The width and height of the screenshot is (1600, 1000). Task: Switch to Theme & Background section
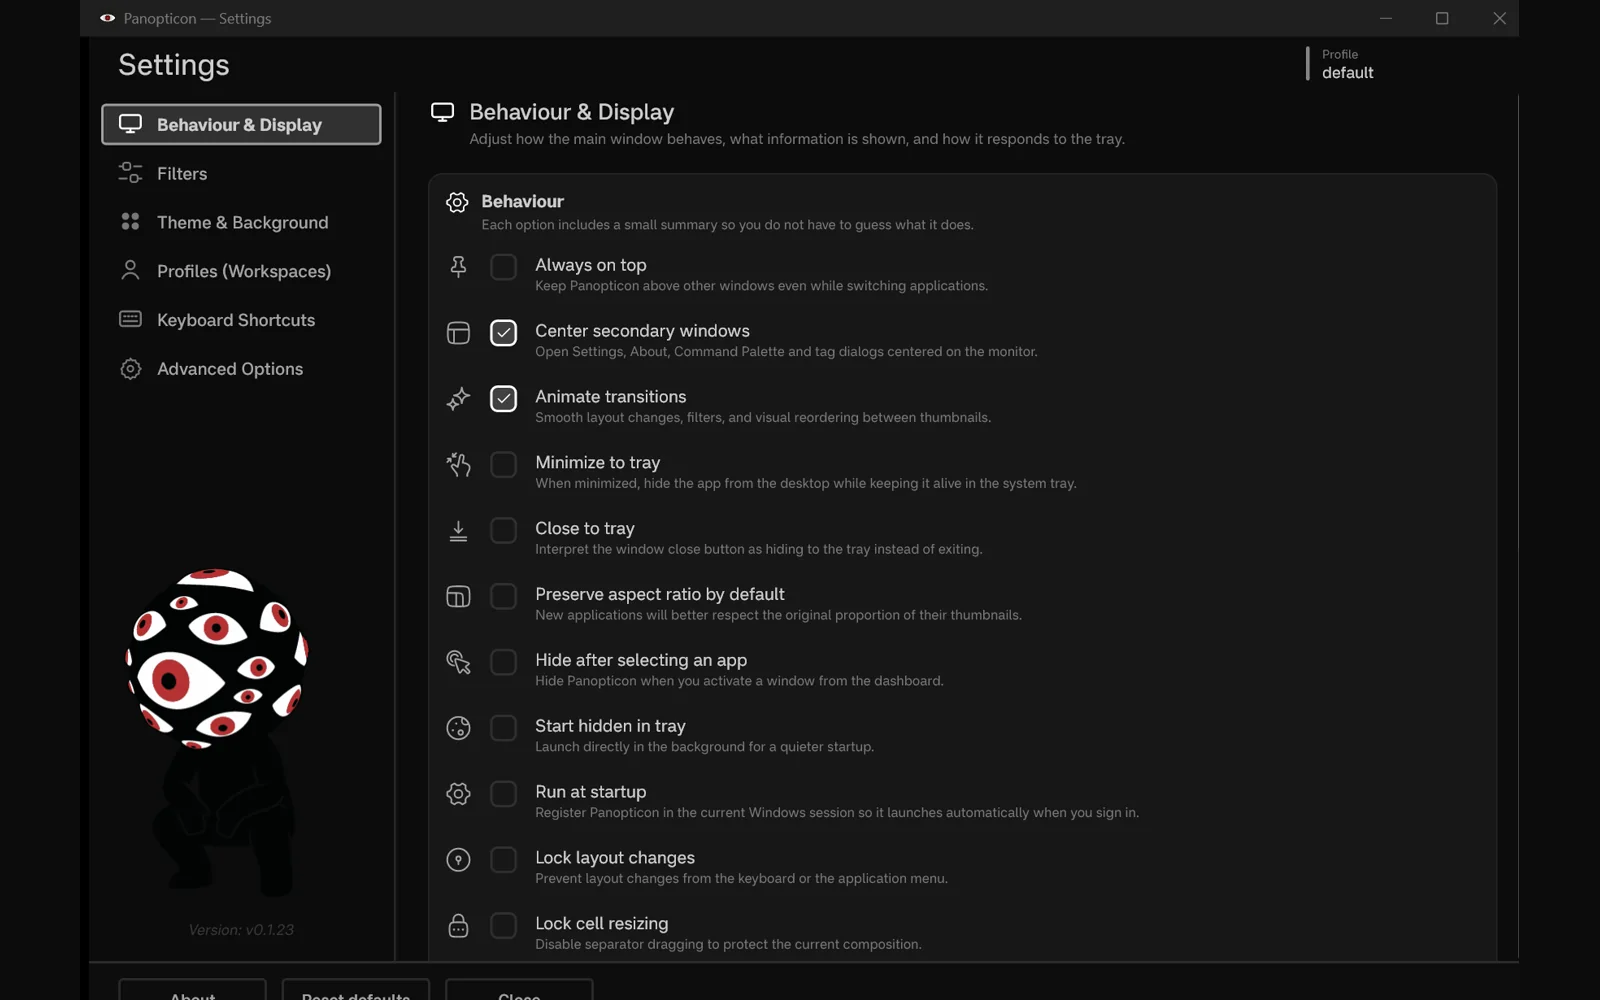click(x=241, y=222)
